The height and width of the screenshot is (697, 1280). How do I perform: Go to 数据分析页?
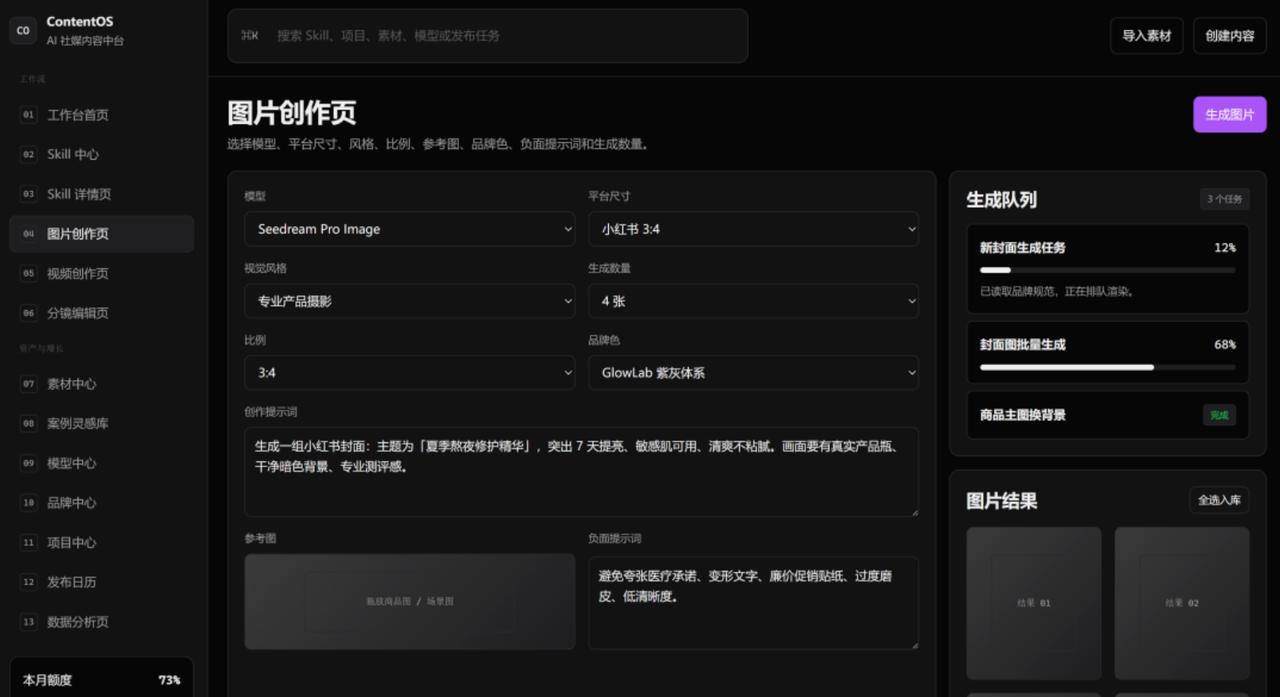(101, 622)
